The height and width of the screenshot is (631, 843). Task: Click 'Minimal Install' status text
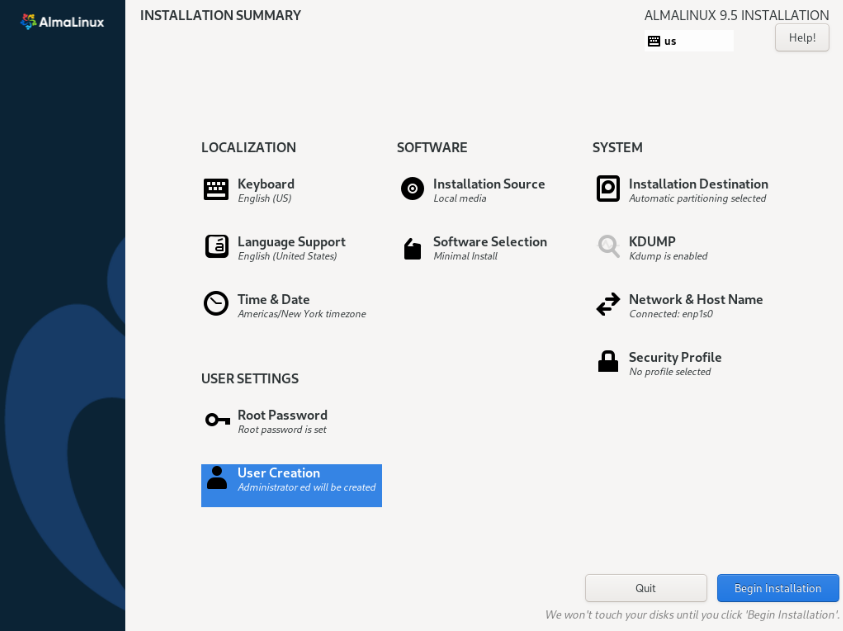coord(466,256)
